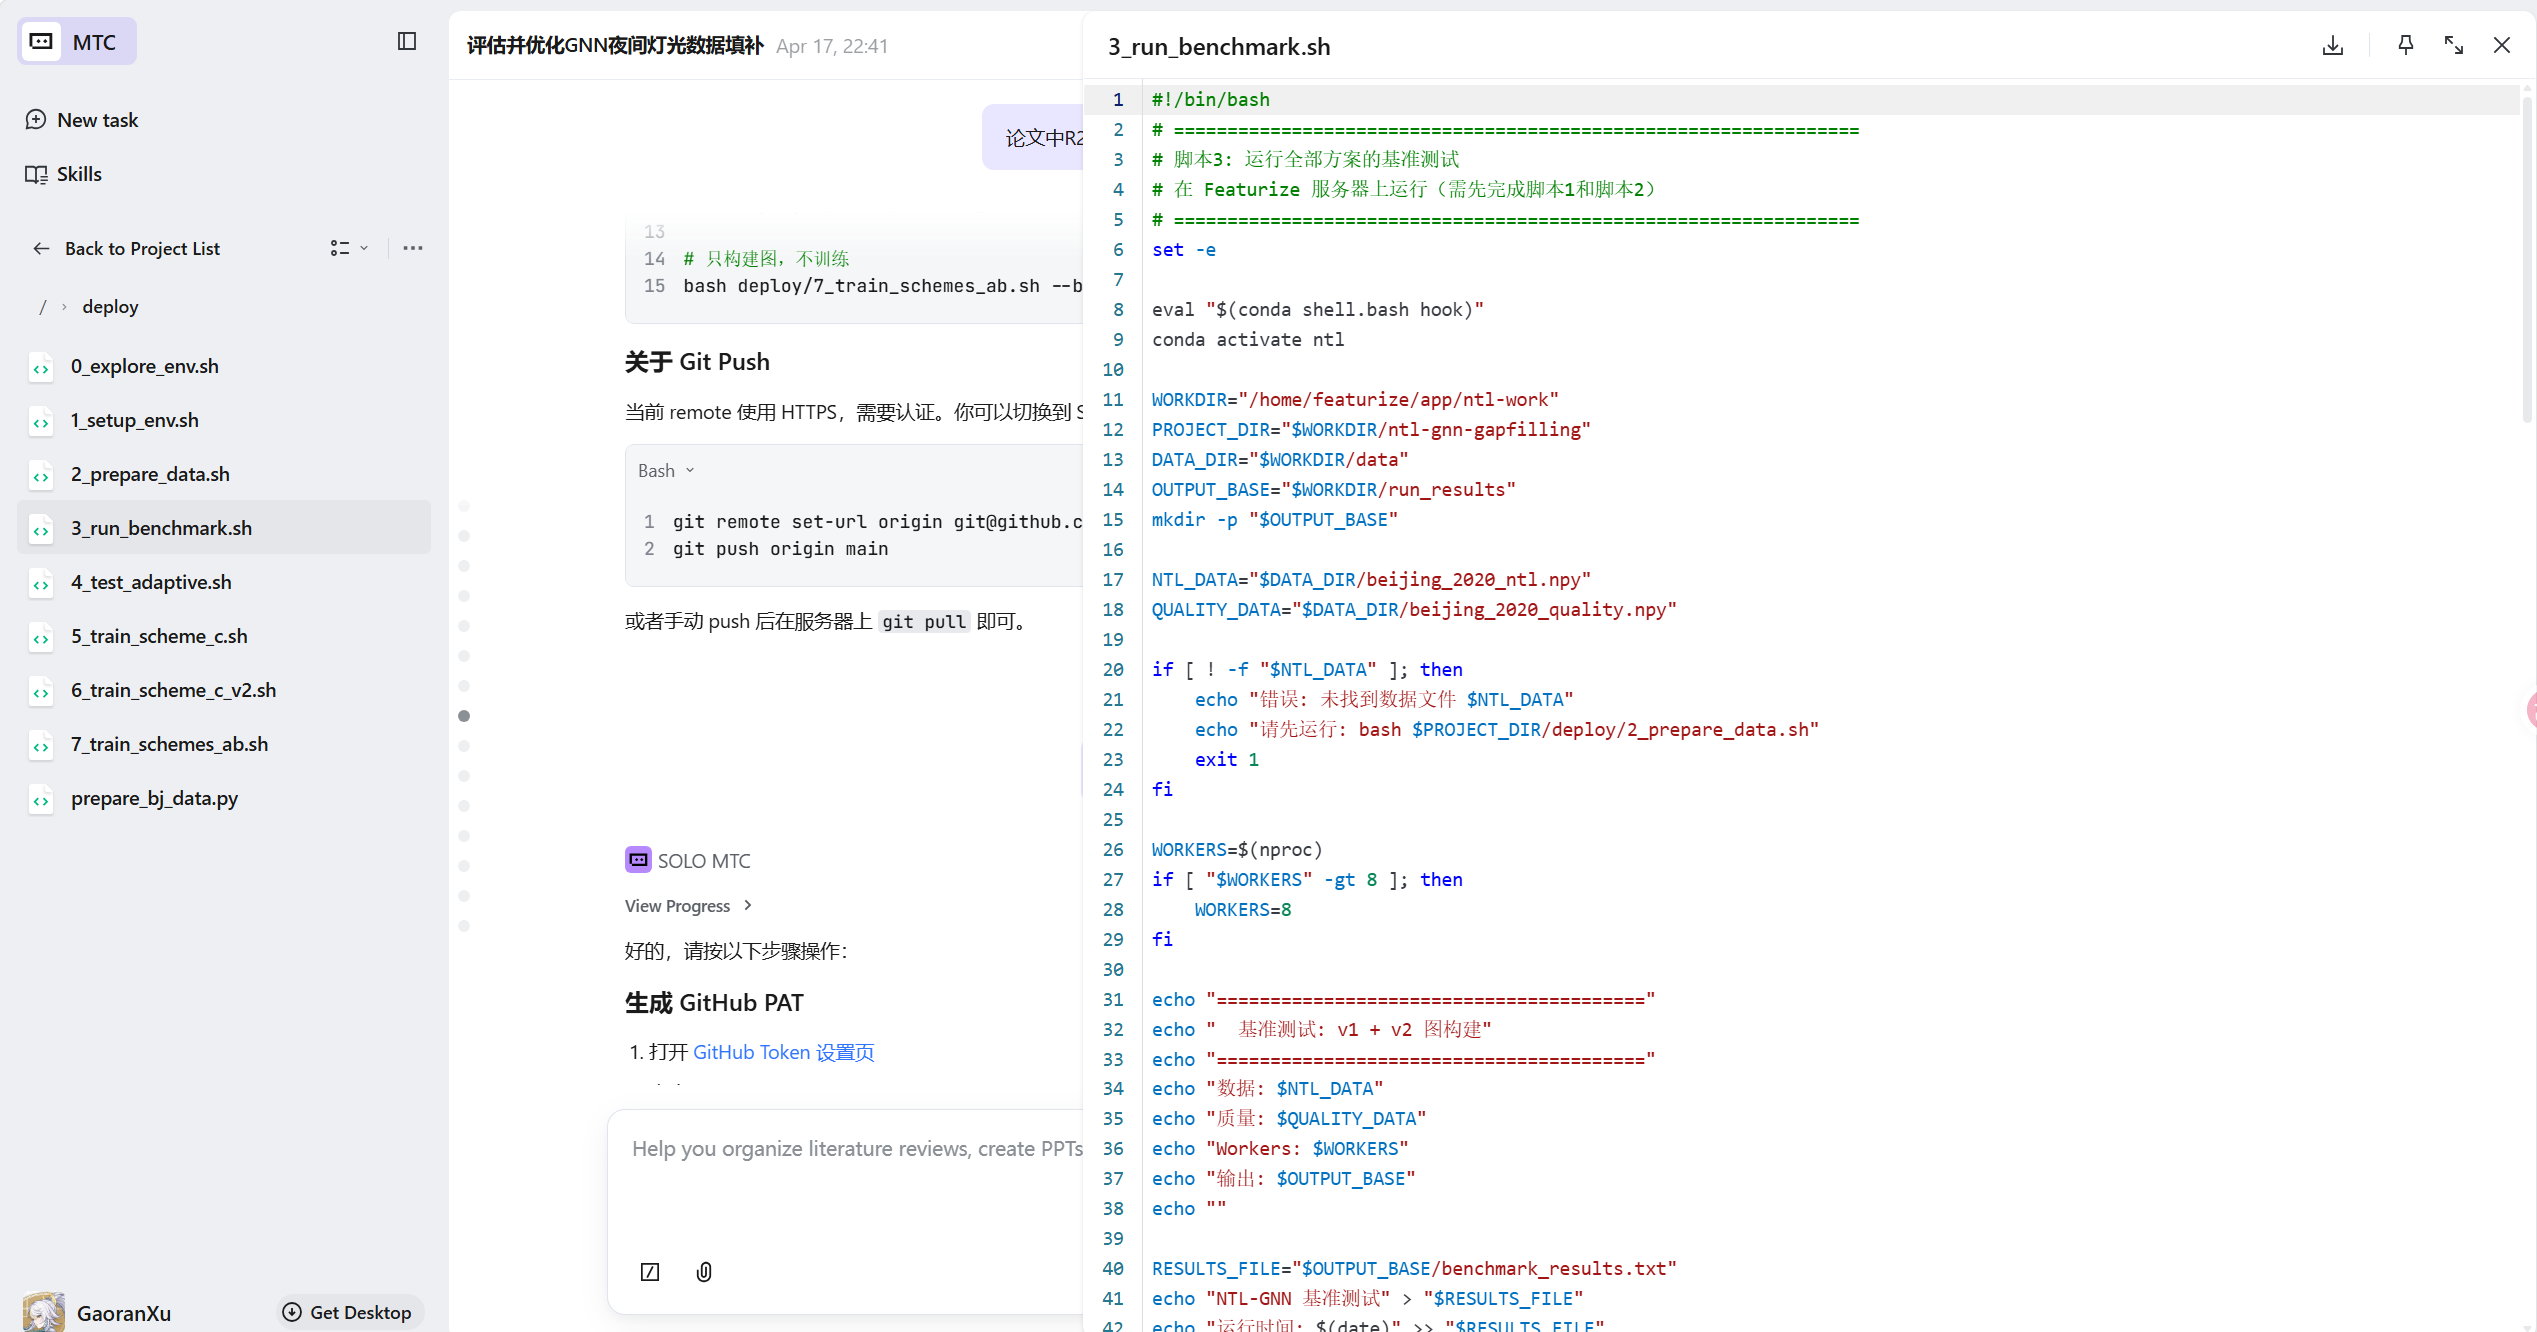Expand file preview to fullscreen

pos(2453,45)
